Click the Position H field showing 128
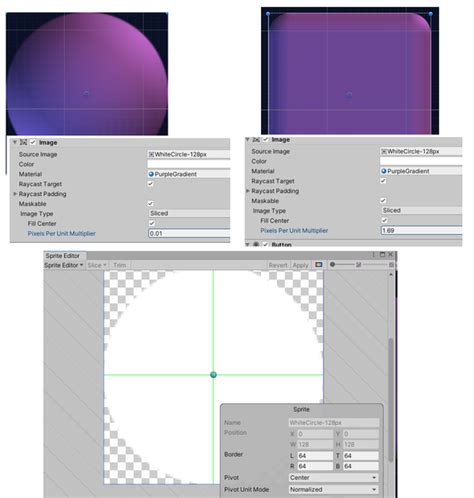This screenshot has height=498, width=474. click(361, 444)
